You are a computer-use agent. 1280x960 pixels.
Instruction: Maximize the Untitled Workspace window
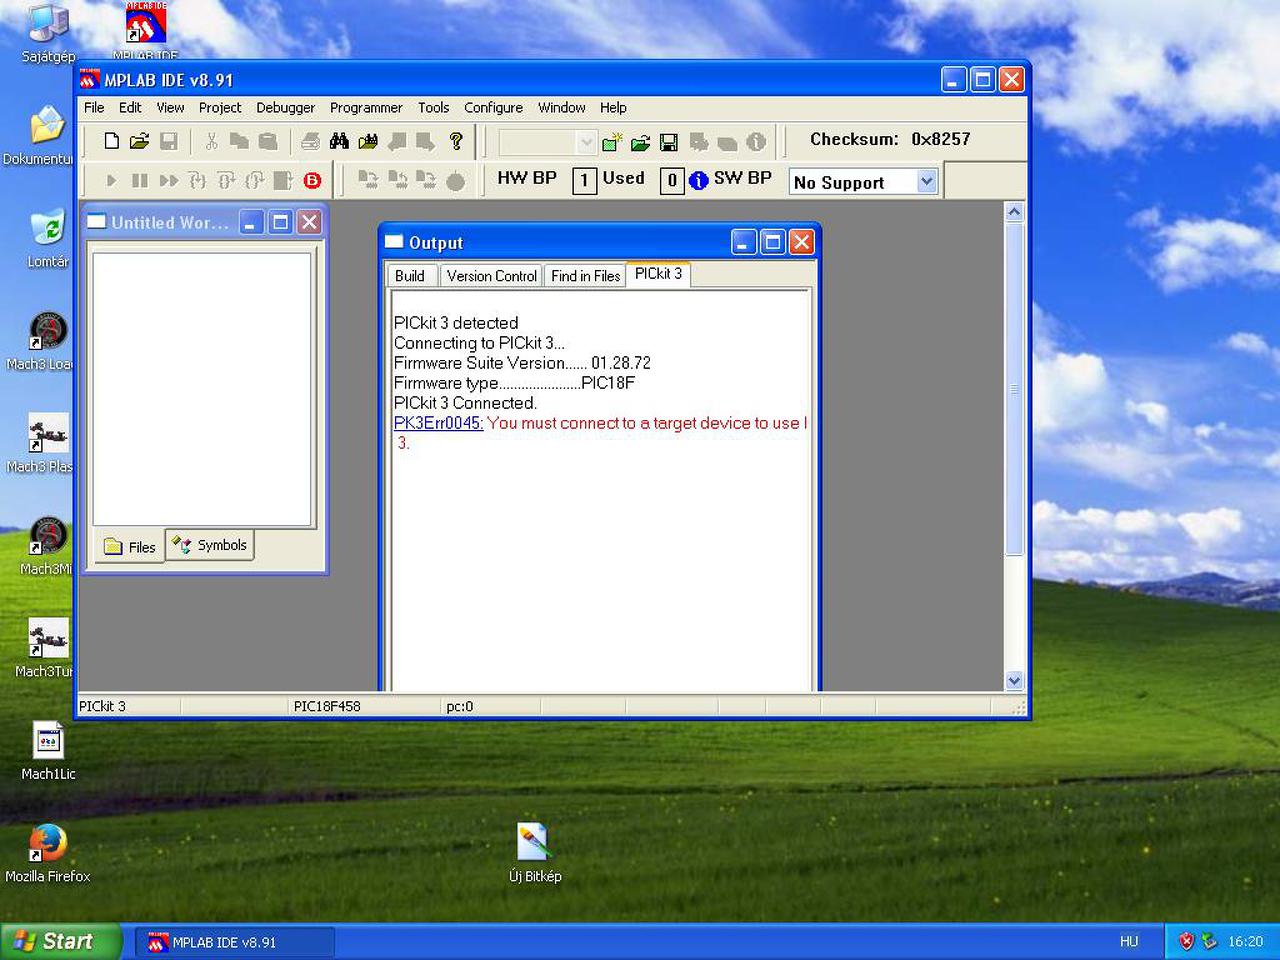[281, 222]
